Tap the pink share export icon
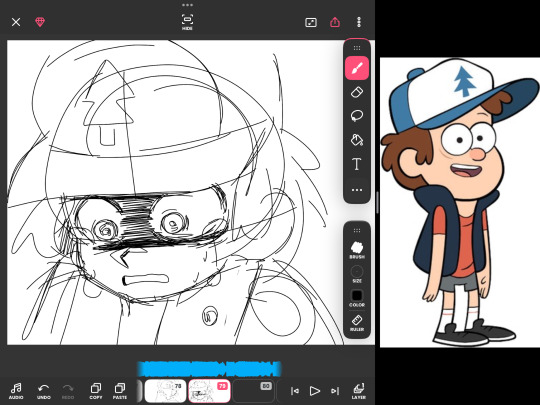Screen dimensions: 540x405 (335, 22)
